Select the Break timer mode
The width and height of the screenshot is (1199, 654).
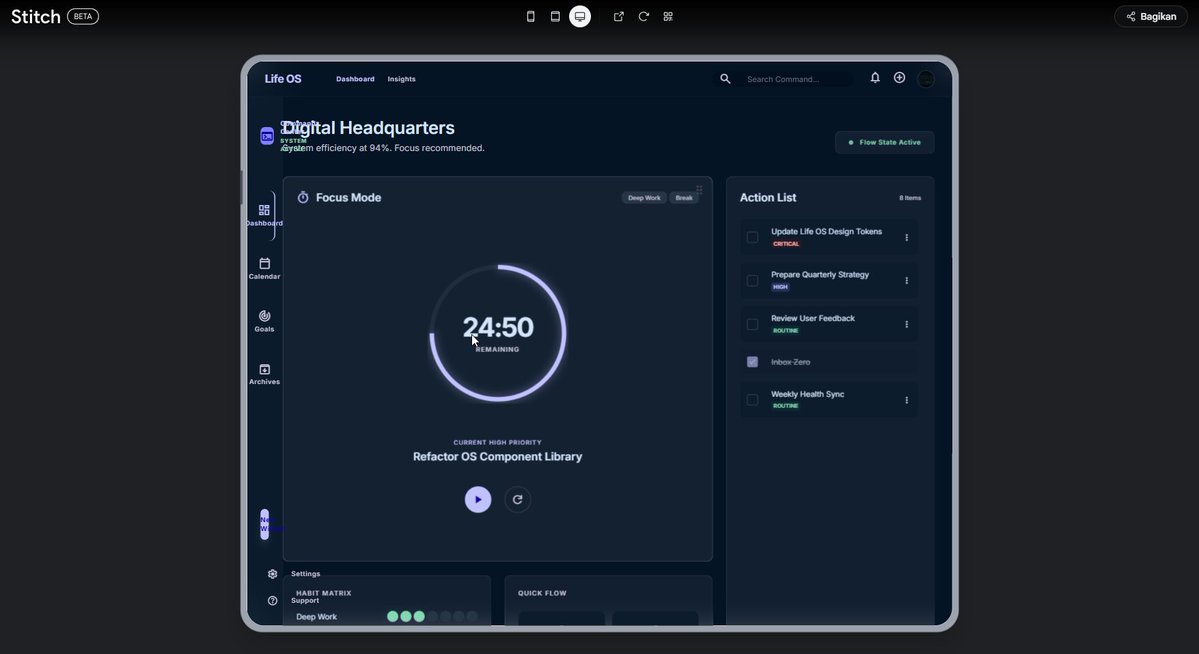[x=684, y=198]
